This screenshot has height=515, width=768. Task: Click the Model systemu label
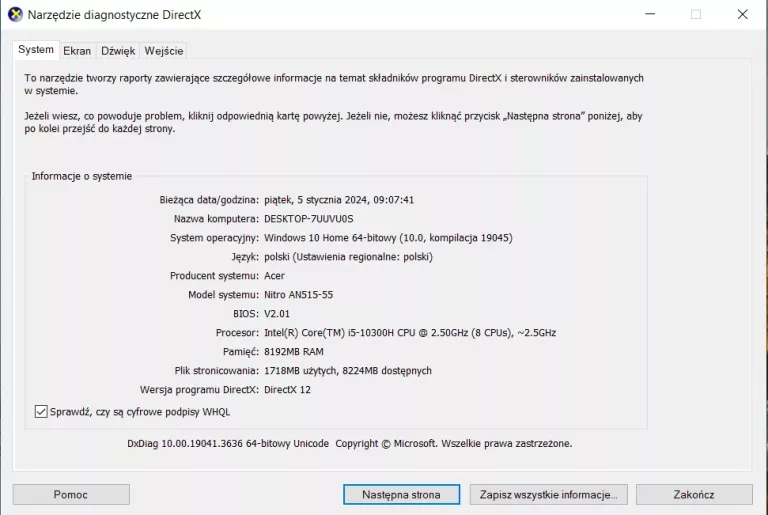click(223, 294)
